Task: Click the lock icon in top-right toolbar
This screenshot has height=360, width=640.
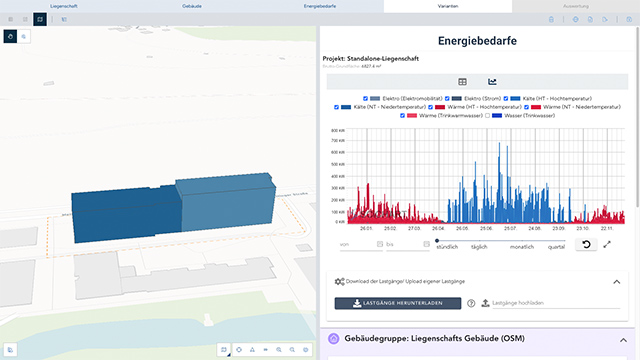Action: 551,19
